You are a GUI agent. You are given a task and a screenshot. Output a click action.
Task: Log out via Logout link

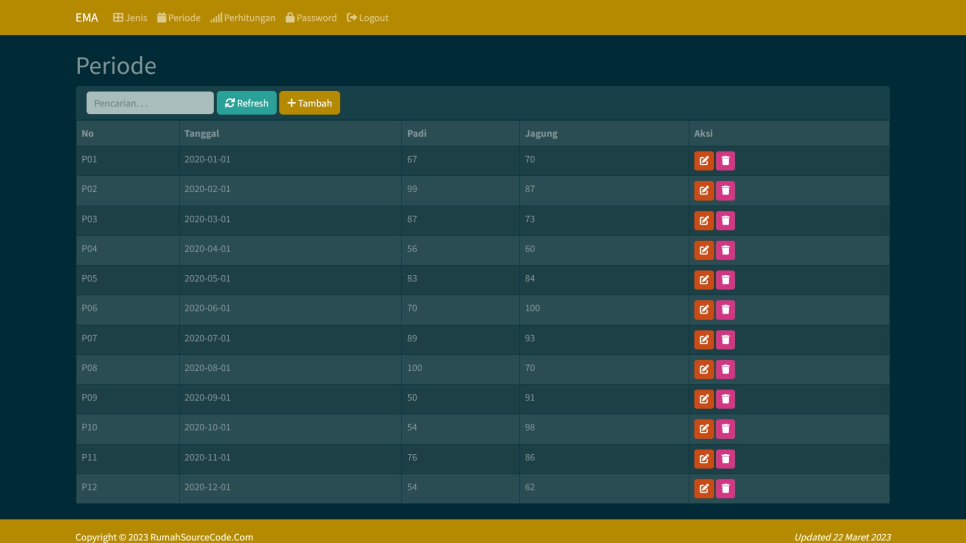pyautogui.click(x=368, y=18)
